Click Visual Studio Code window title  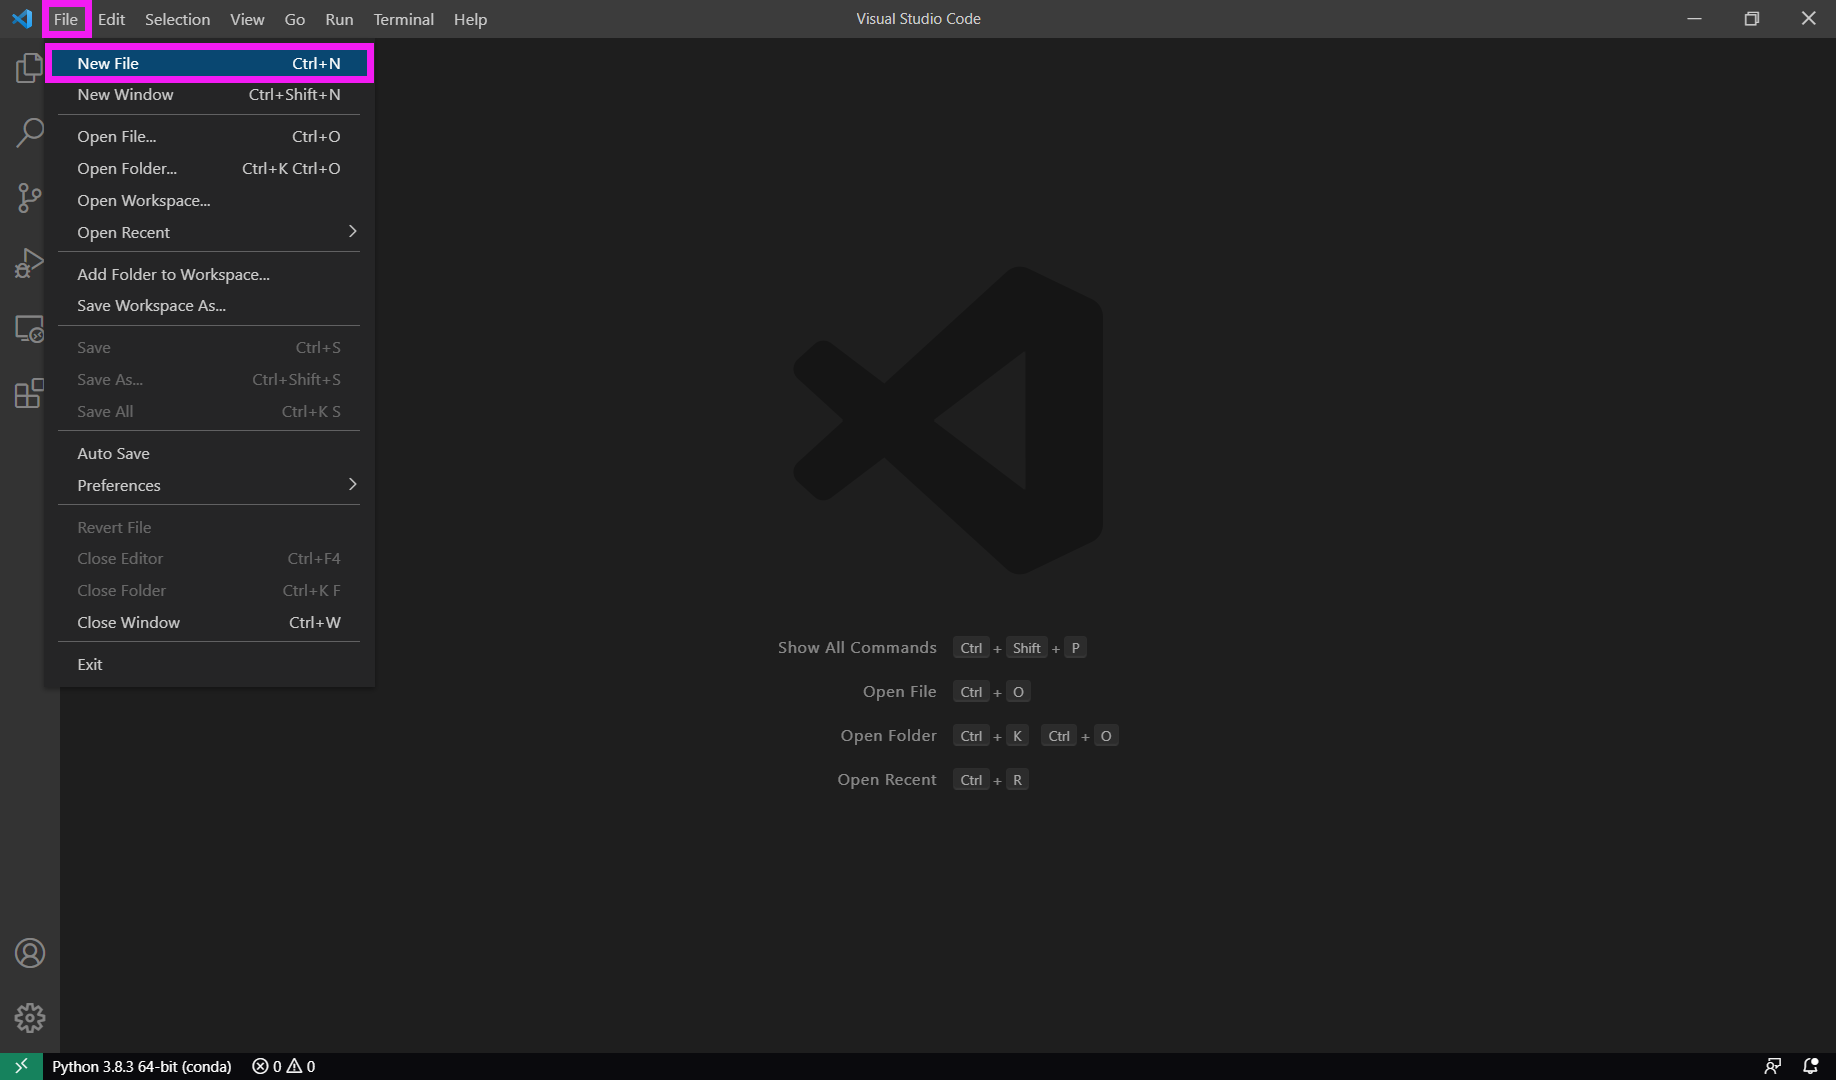tap(918, 19)
